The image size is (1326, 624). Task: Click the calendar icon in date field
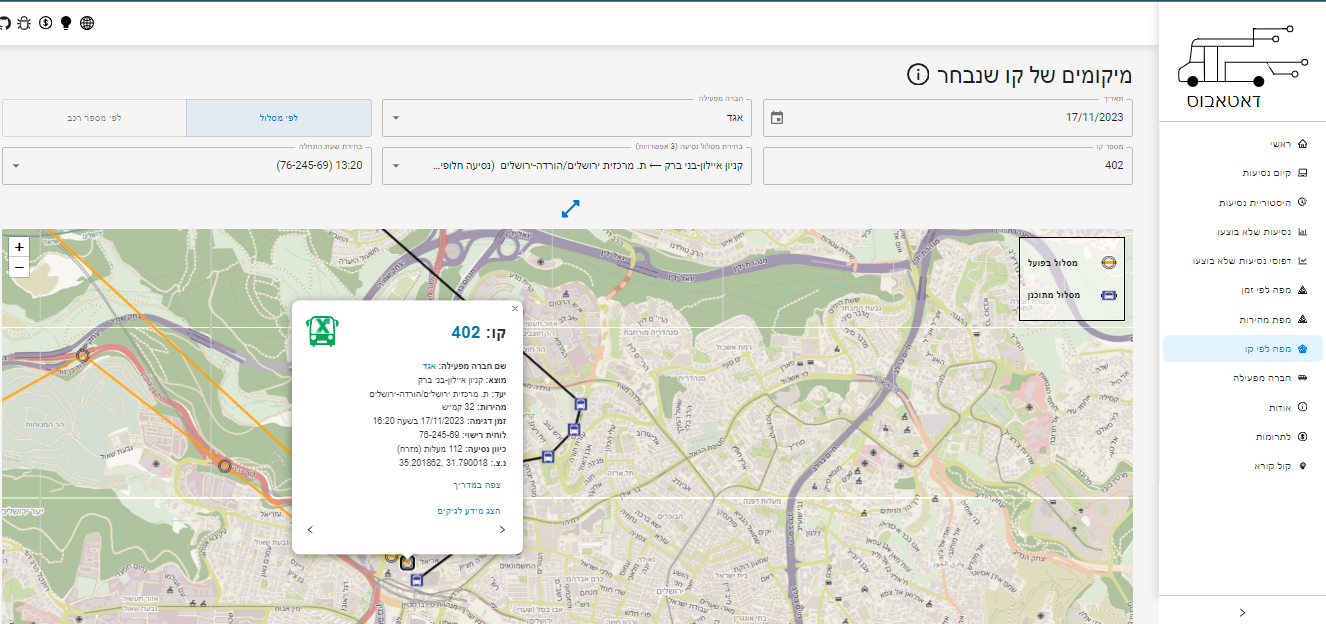(777, 118)
